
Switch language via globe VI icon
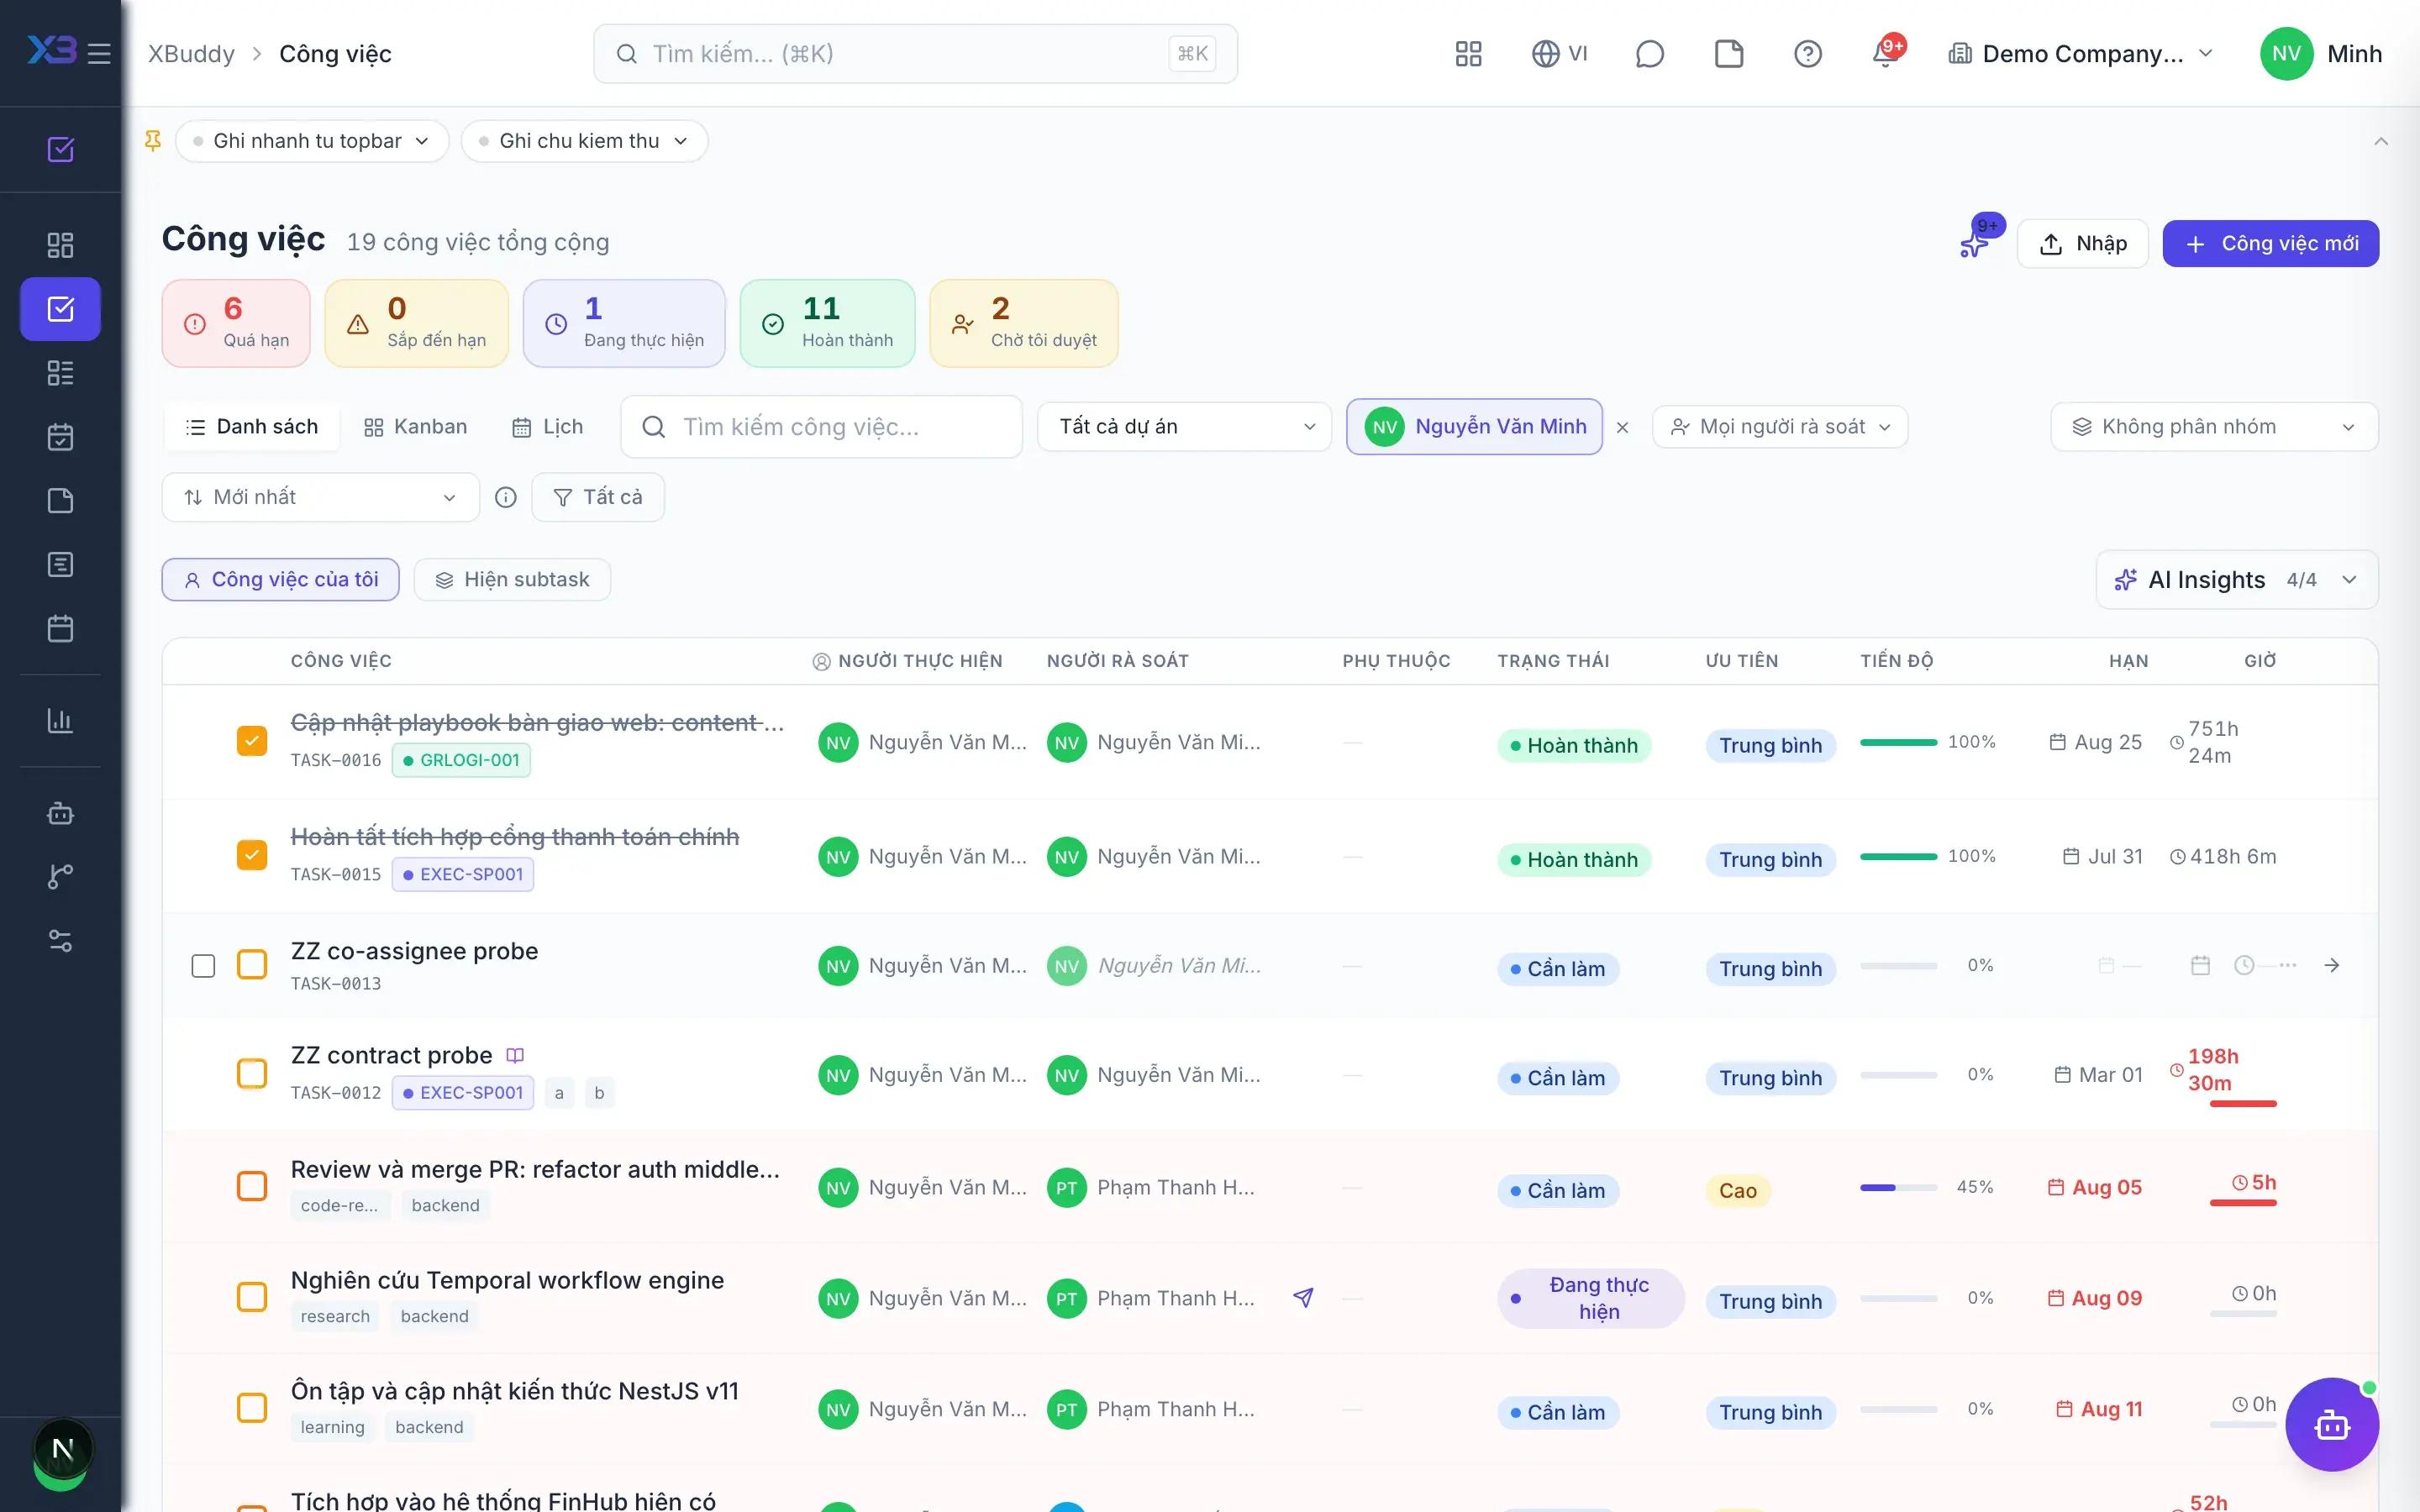[x=1559, y=53]
